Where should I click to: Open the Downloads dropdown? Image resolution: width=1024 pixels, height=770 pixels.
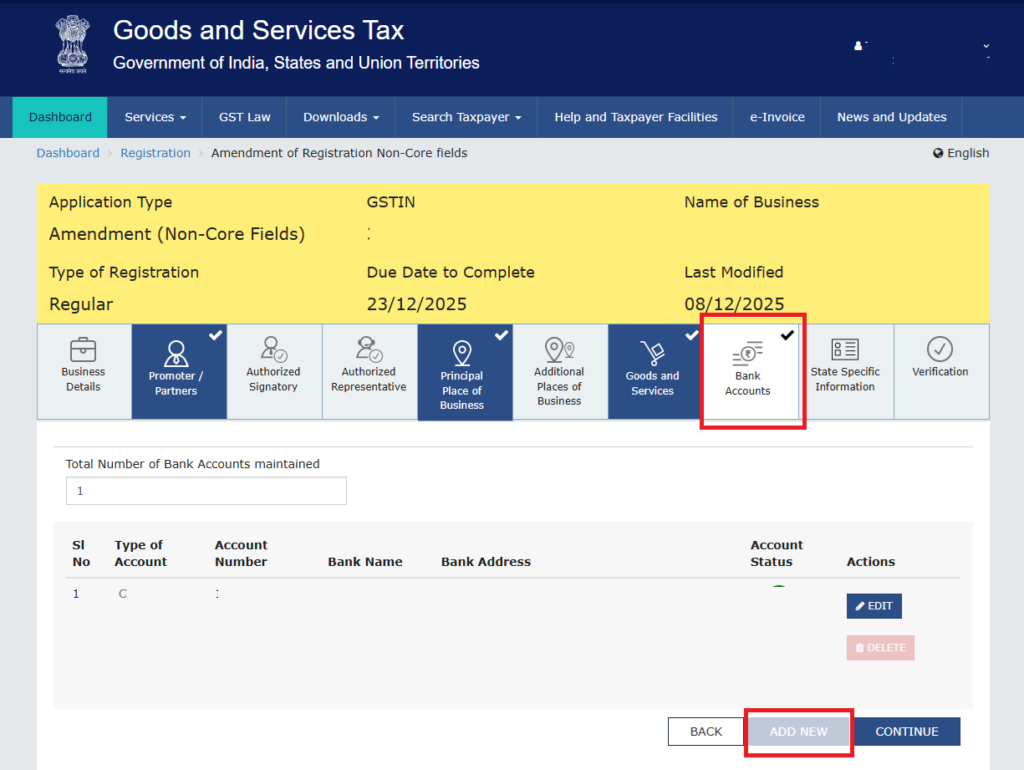340,117
